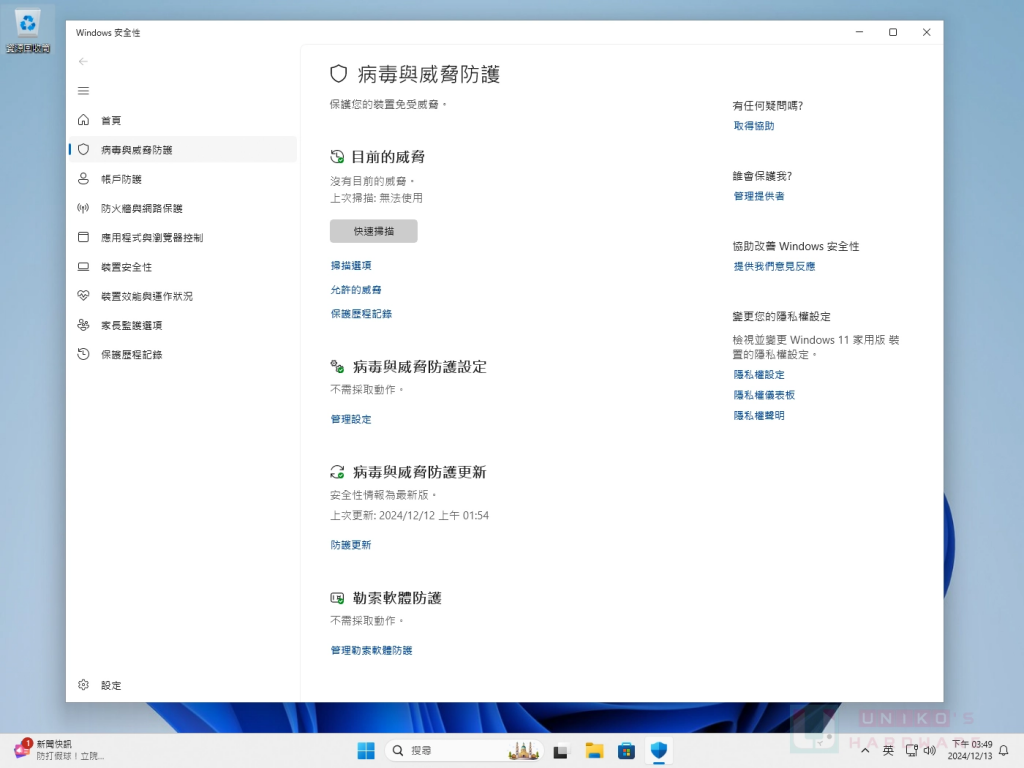Open the 保護歷程記錄 link under current threats
Viewport: 1024px width, 768px height.
(x=361, y=313)
